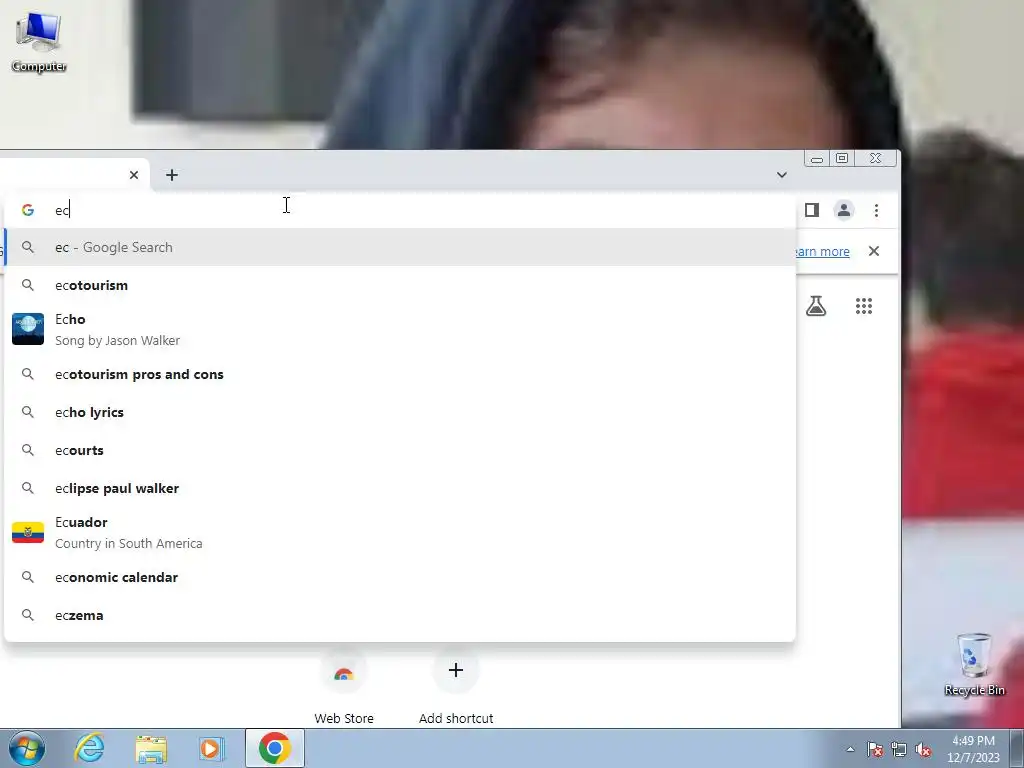Choose the ecotourism suggestion

click(x=400, y=285)
